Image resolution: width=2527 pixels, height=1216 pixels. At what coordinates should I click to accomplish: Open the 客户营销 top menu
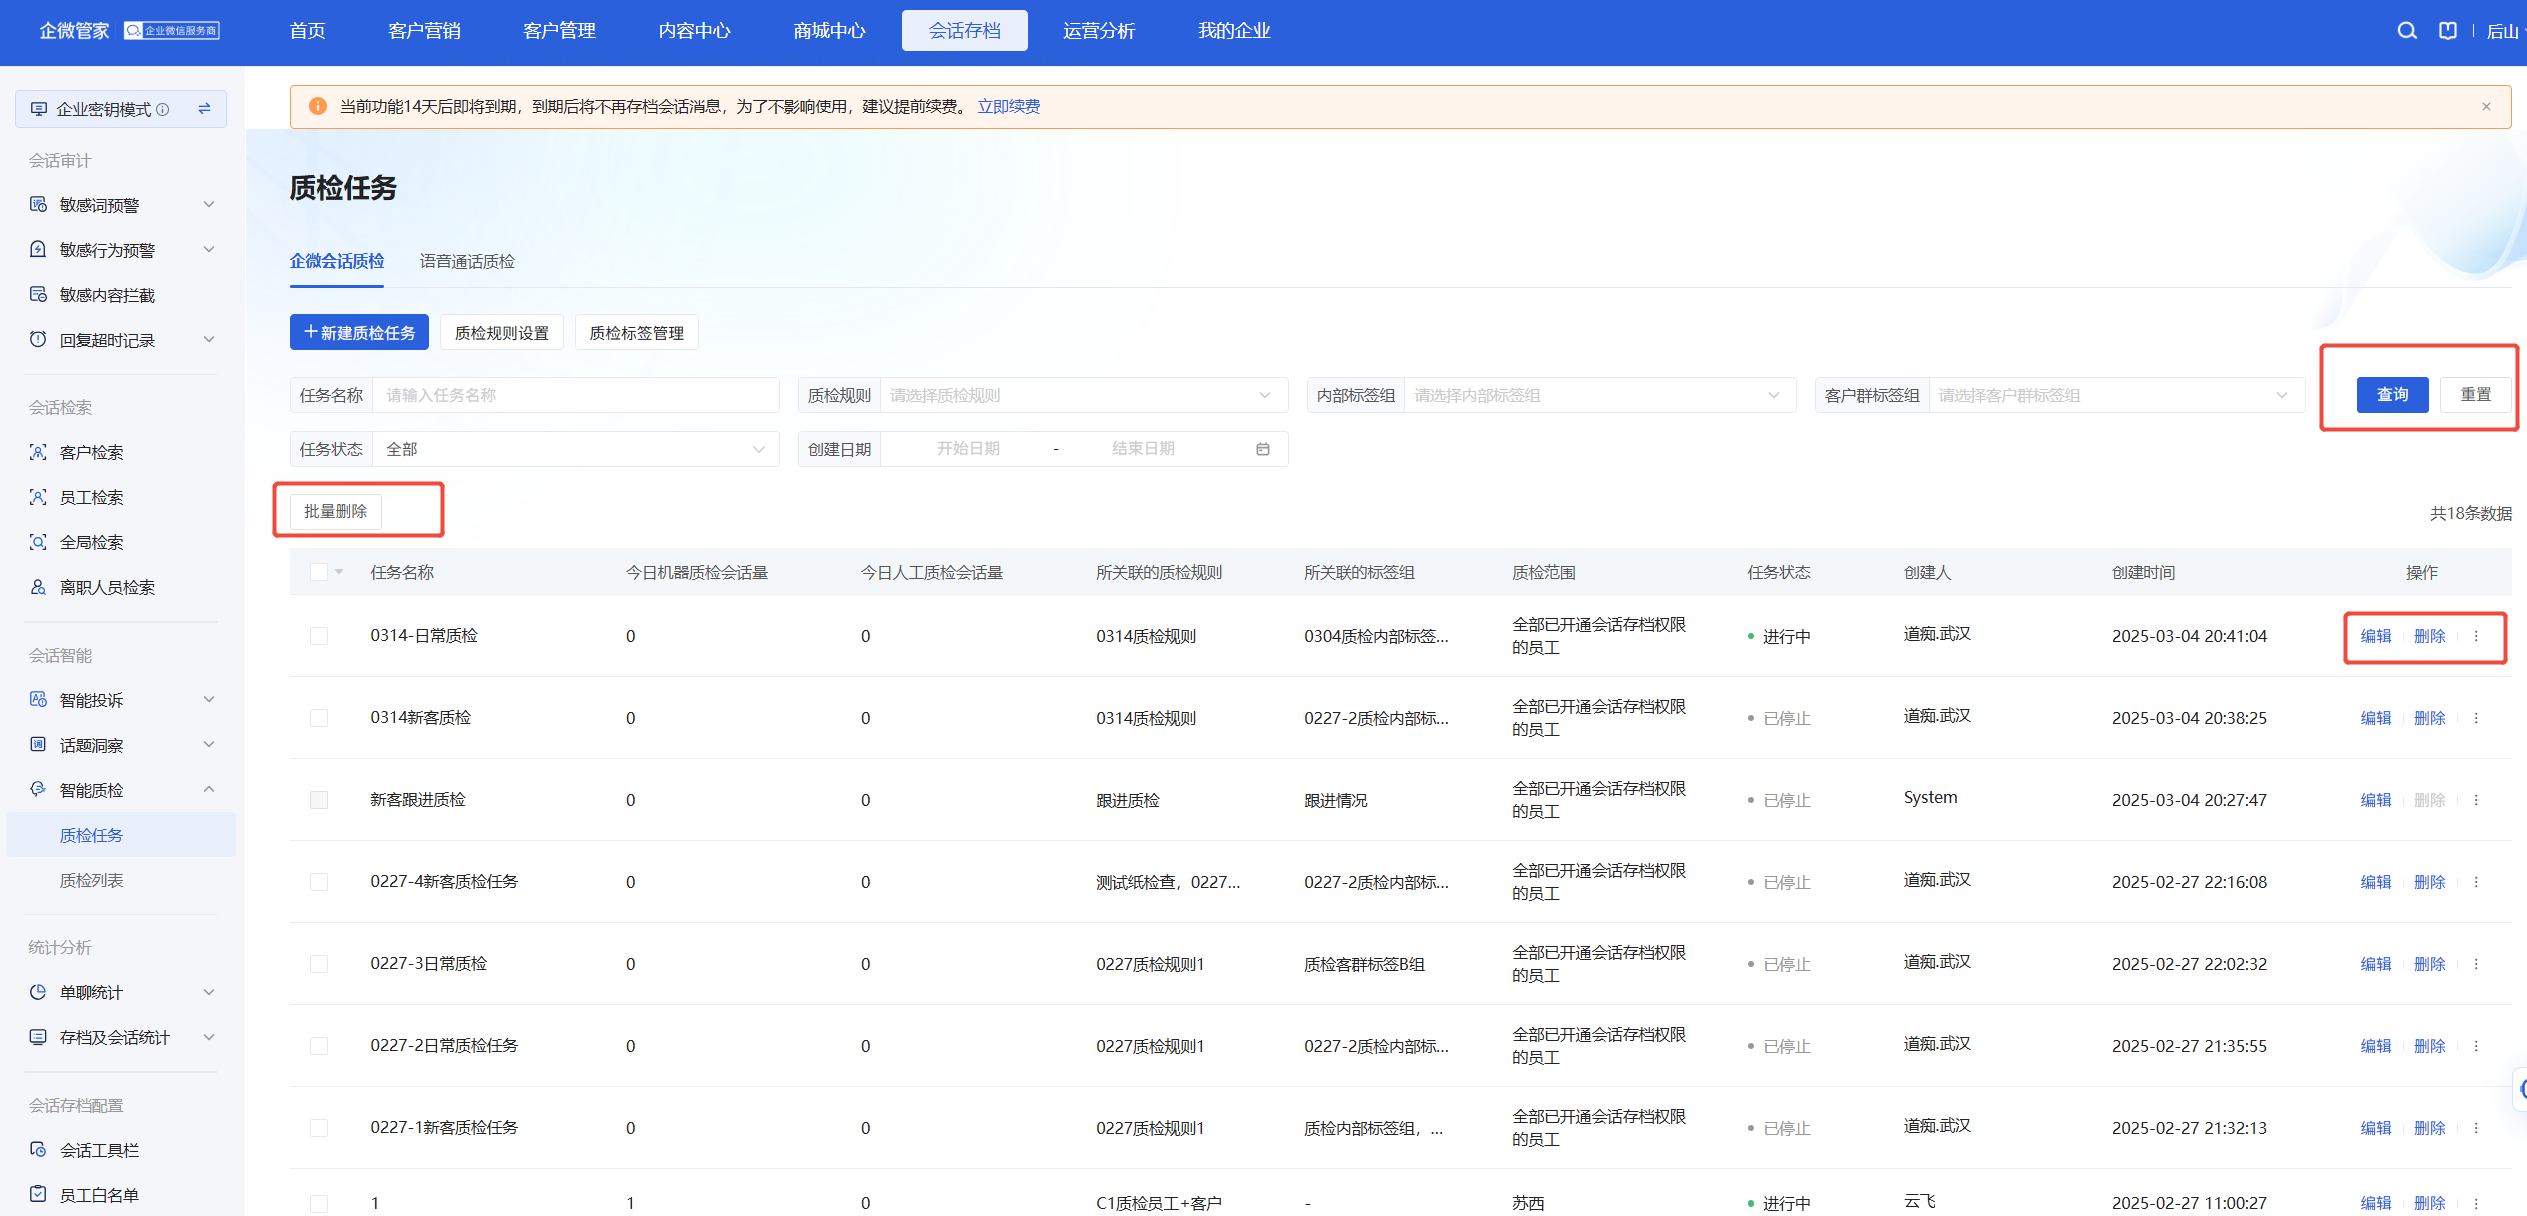click(x=424, y=31)
